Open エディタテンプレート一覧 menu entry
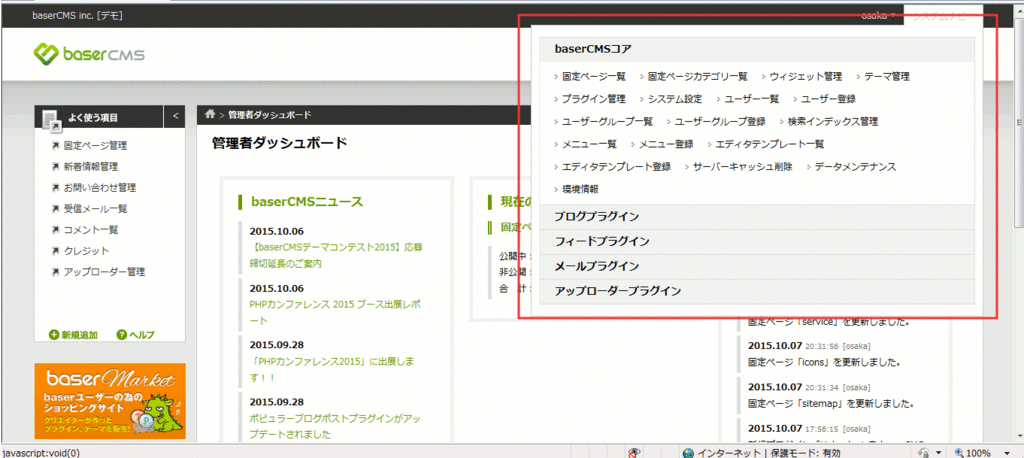Viewport: 1024px width, 458px height. pyautogui.click(x=769, y=144)
